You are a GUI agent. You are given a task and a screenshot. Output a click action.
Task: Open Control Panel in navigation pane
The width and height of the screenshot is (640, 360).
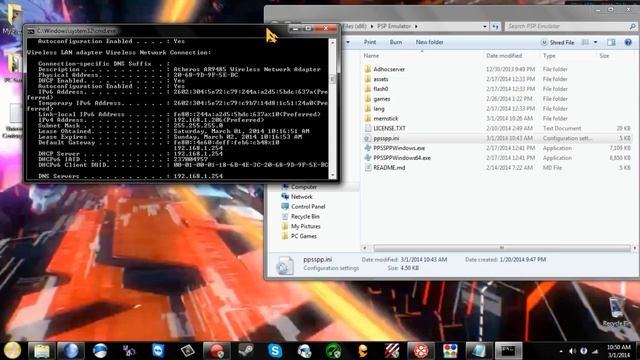(x=308, y=207)
